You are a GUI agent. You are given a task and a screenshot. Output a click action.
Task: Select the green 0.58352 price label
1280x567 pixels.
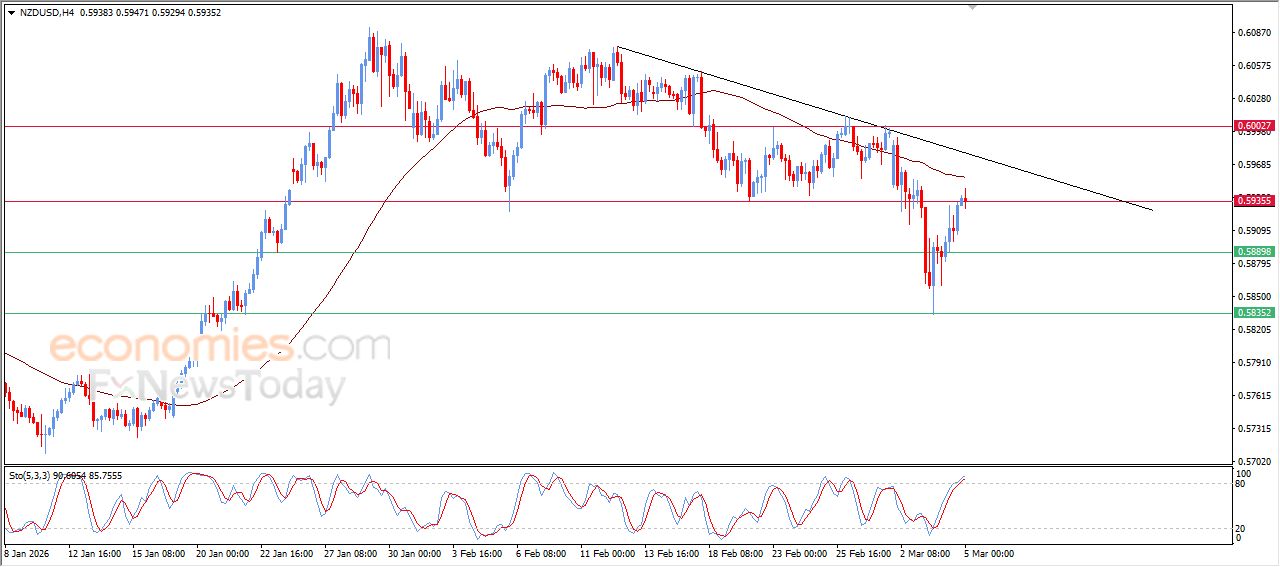click(1254, 313)
